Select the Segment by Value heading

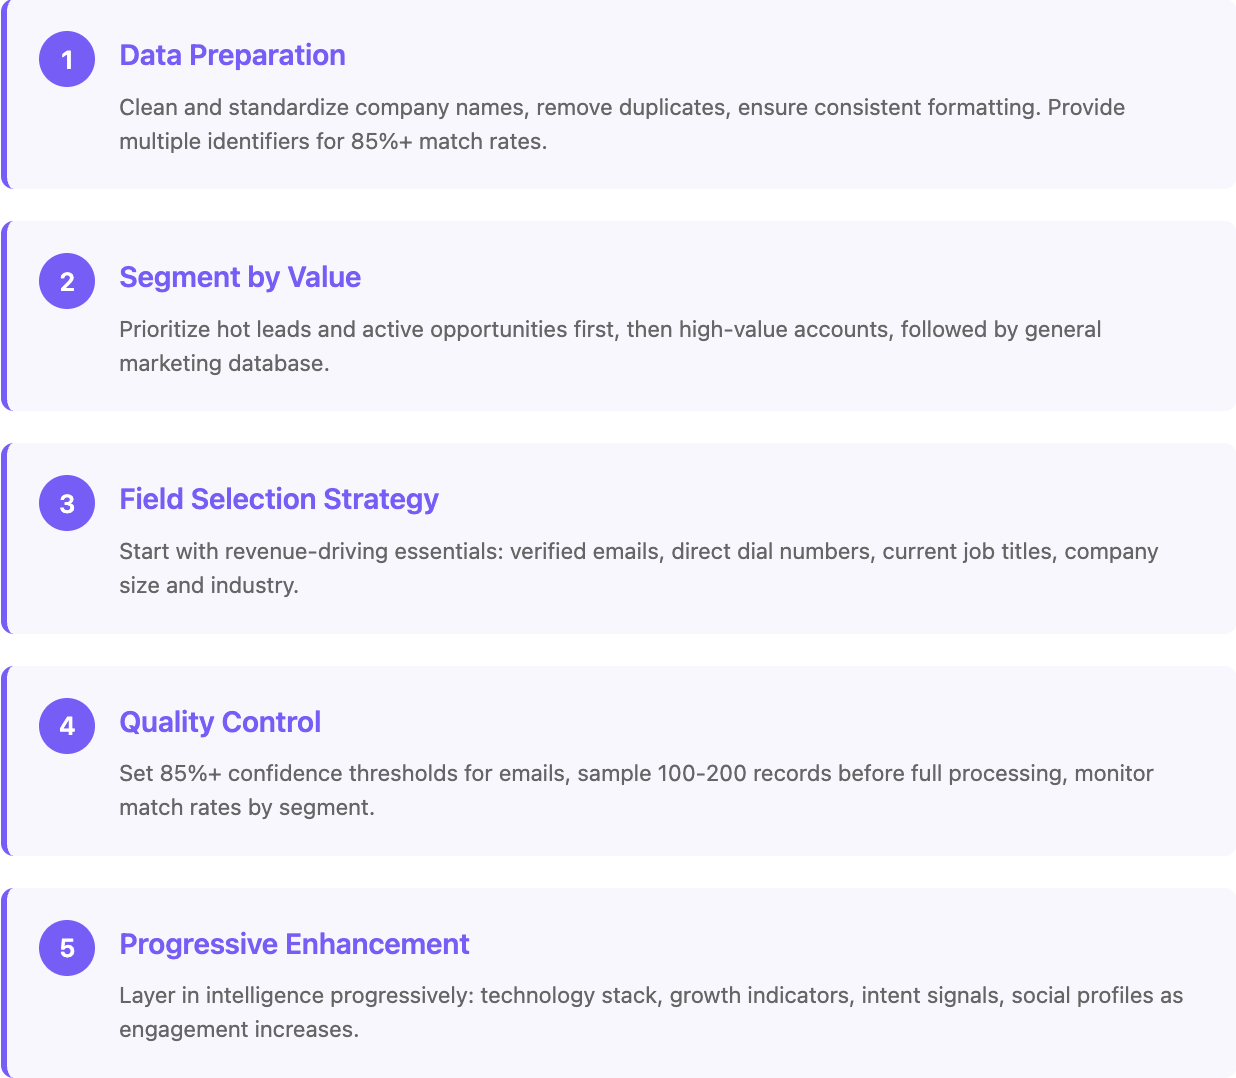(x=240, y=277)
